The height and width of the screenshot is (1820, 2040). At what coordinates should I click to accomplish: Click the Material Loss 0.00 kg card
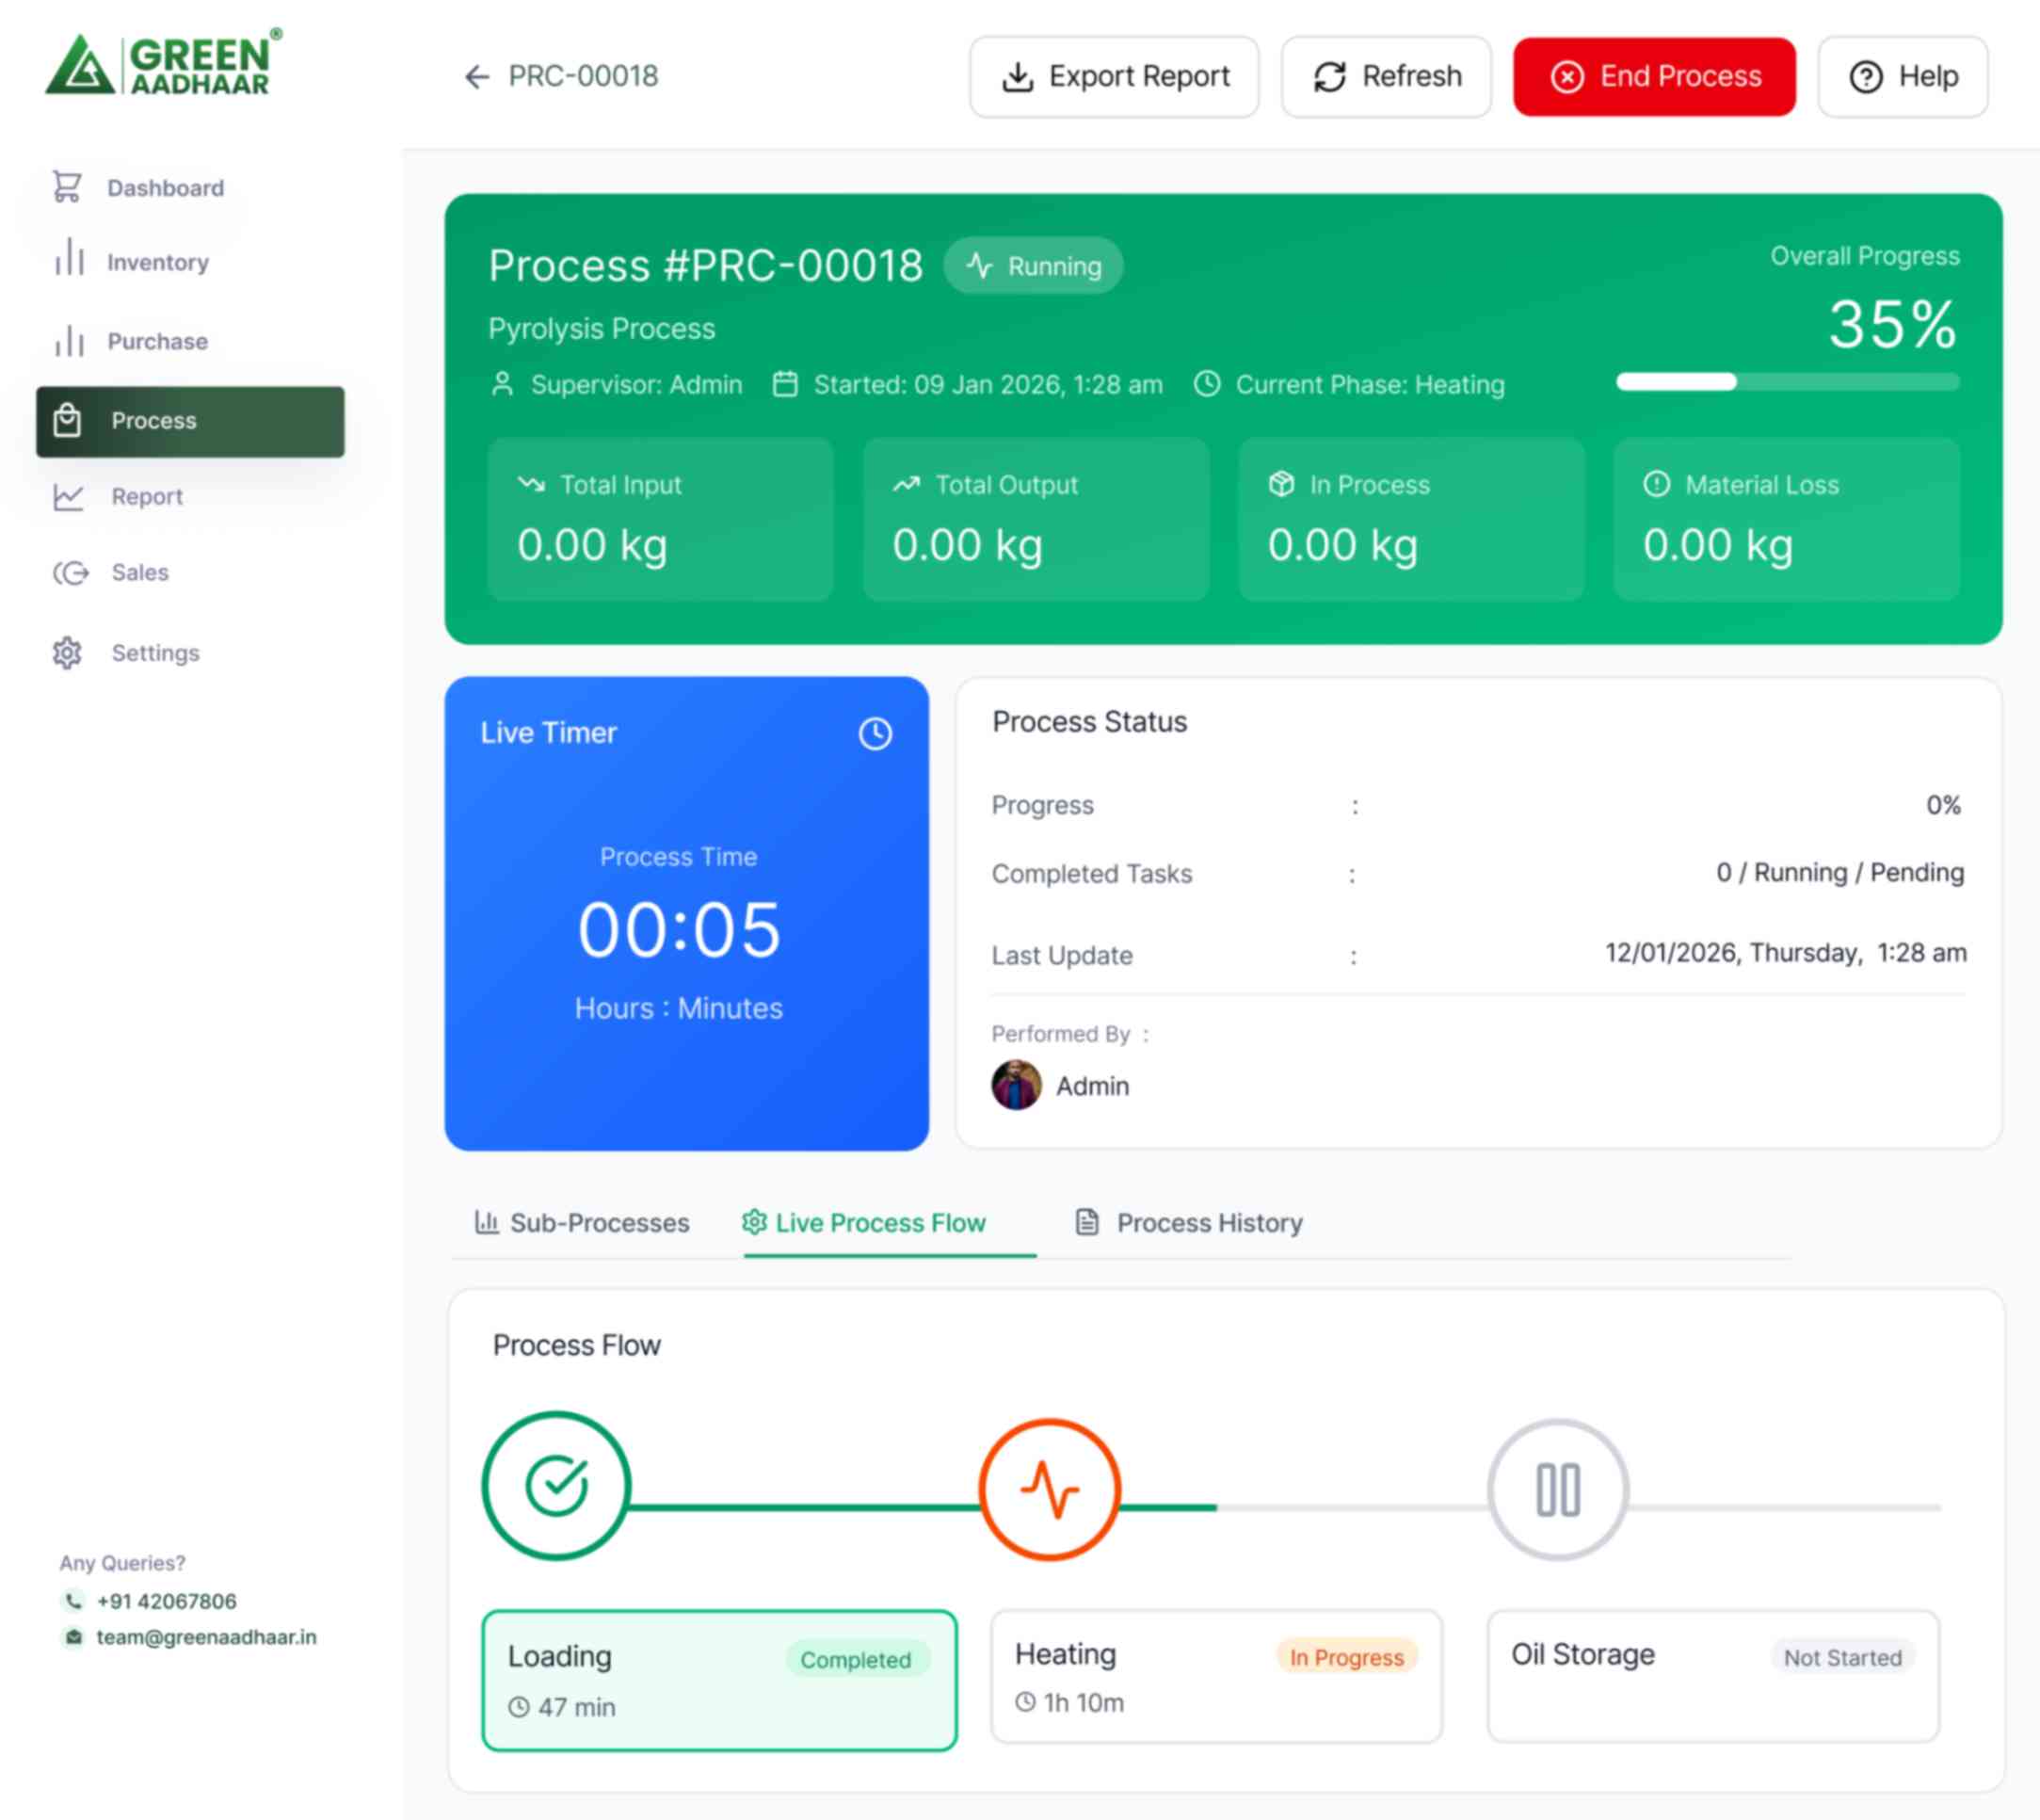coord(1786,519)
